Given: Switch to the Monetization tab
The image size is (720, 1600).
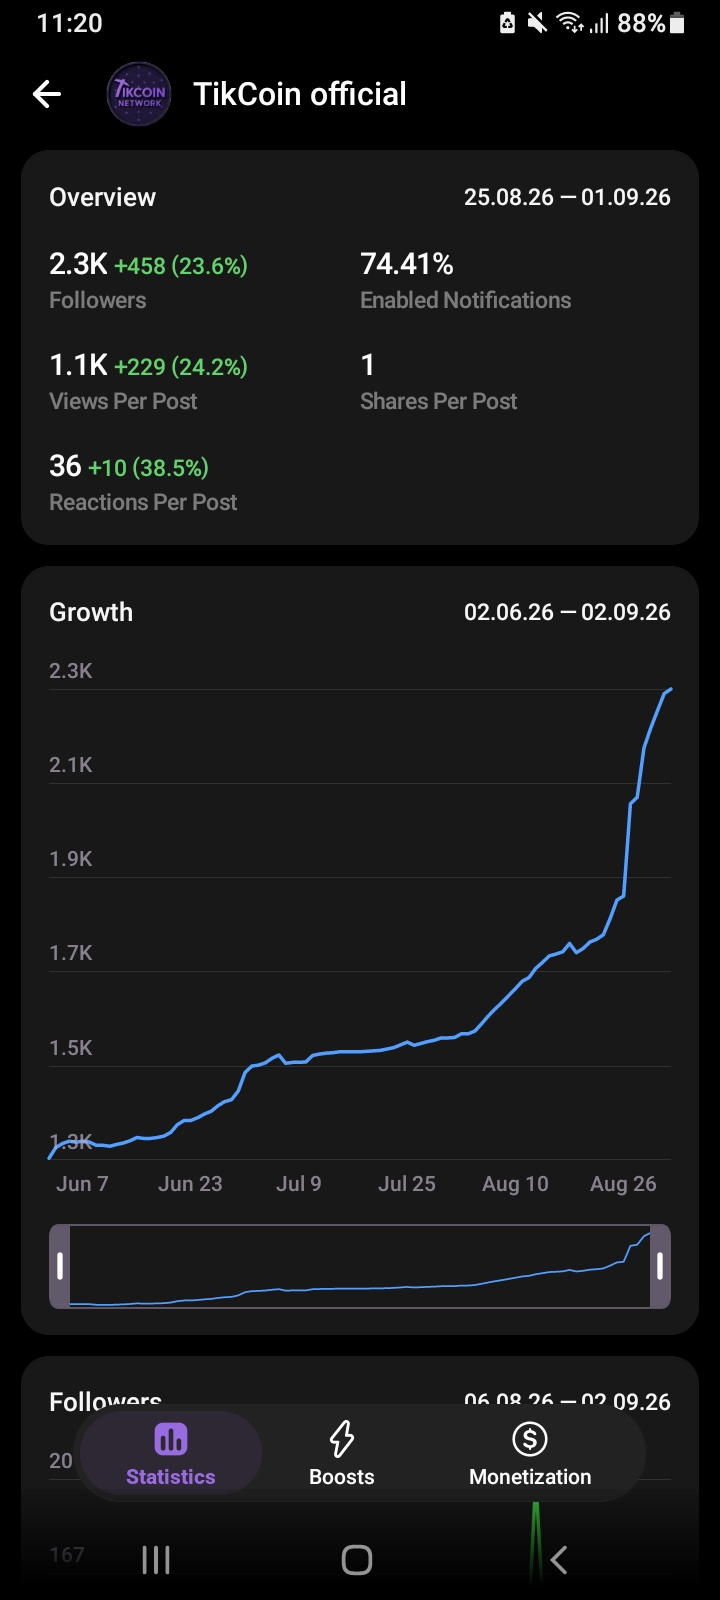Looking at the screenshot, I should click(530, 1453).
